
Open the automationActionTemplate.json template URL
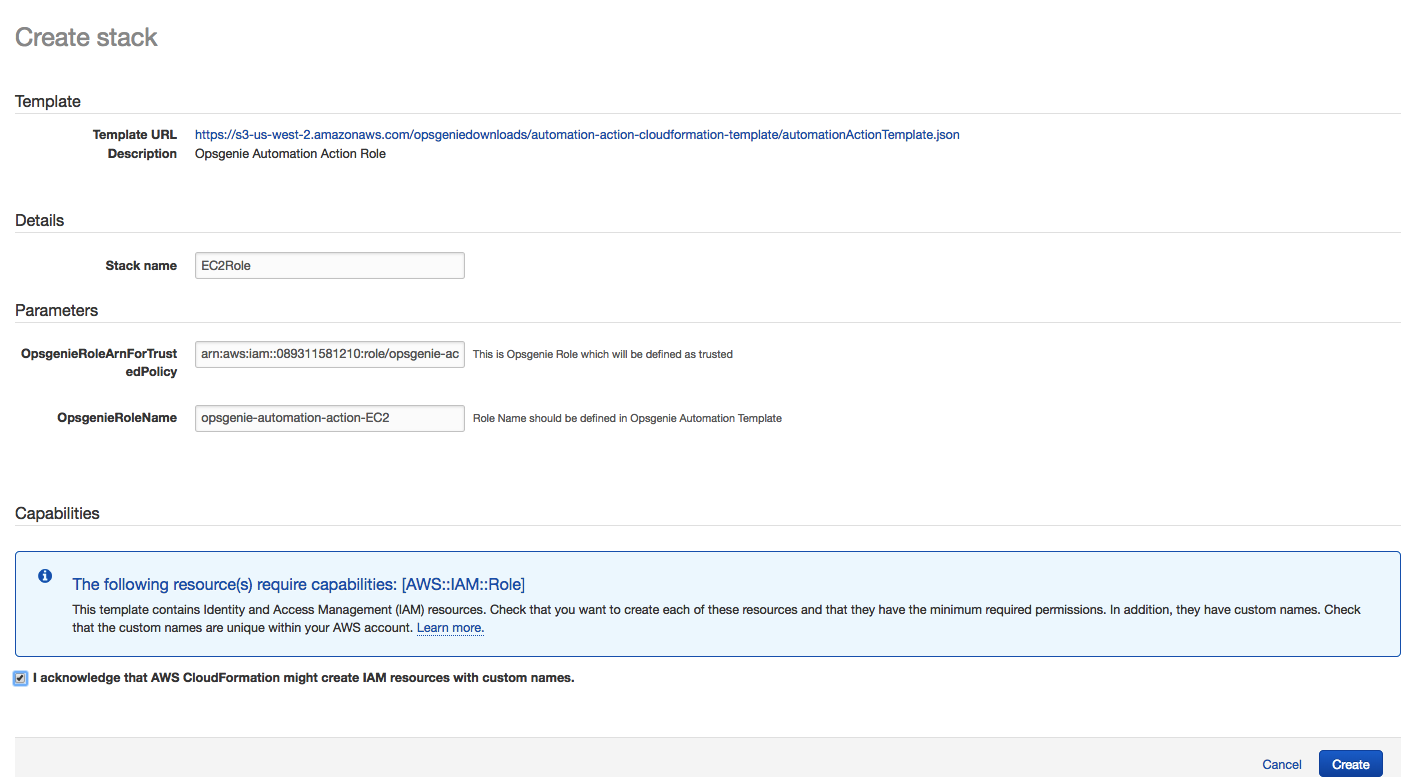577,134
